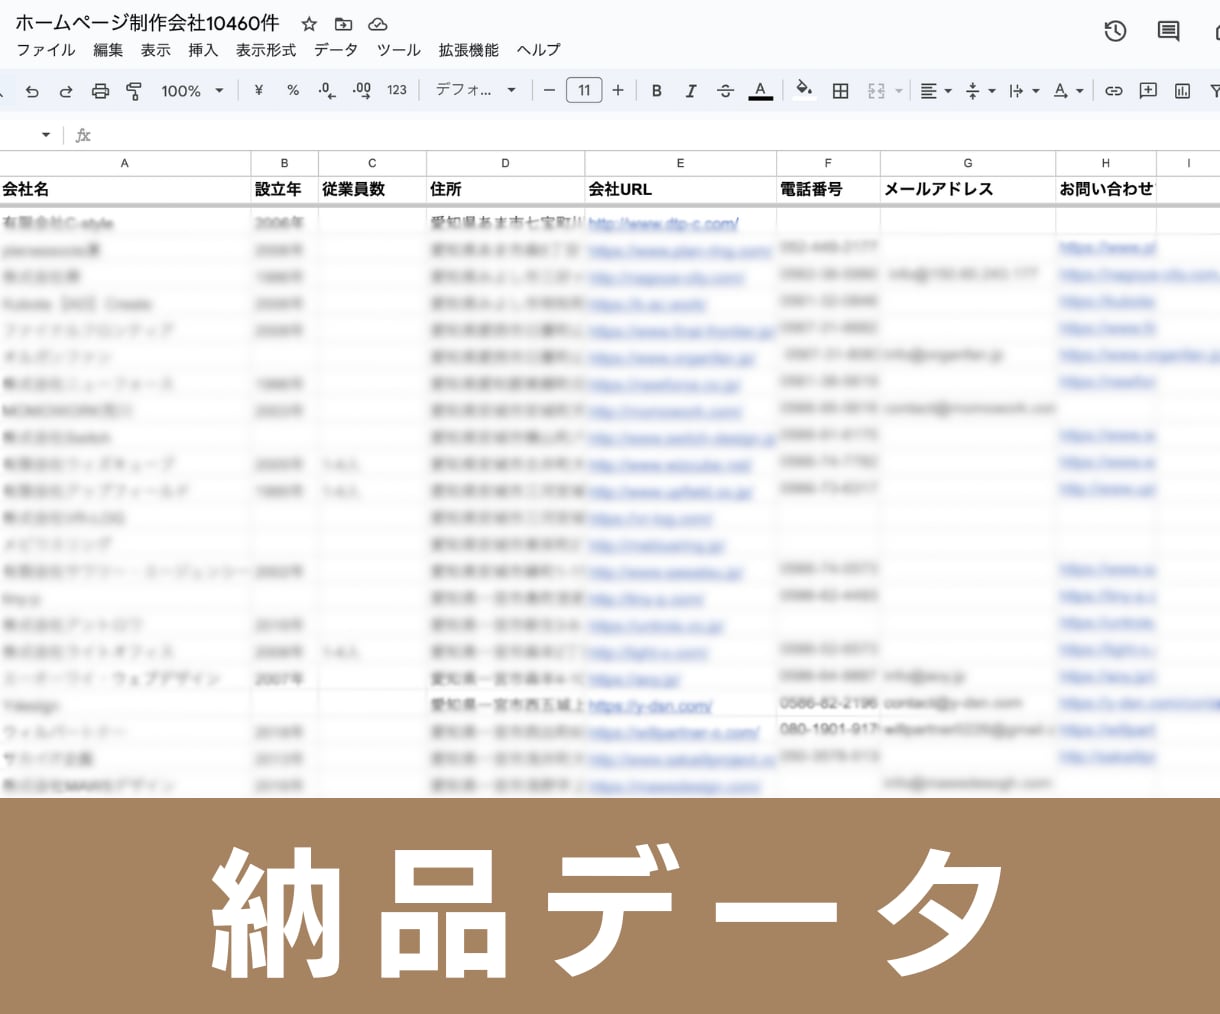
Task: Select the 会社名 header cell
Action: pyautogui.click(x=125, y=189)
